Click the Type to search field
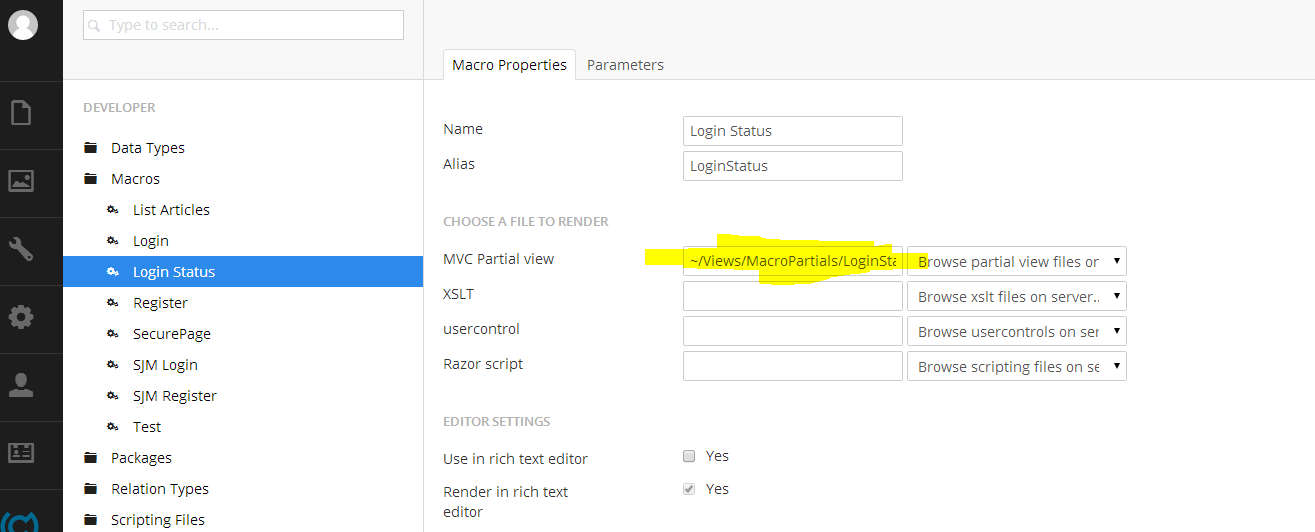 (243, 25)
